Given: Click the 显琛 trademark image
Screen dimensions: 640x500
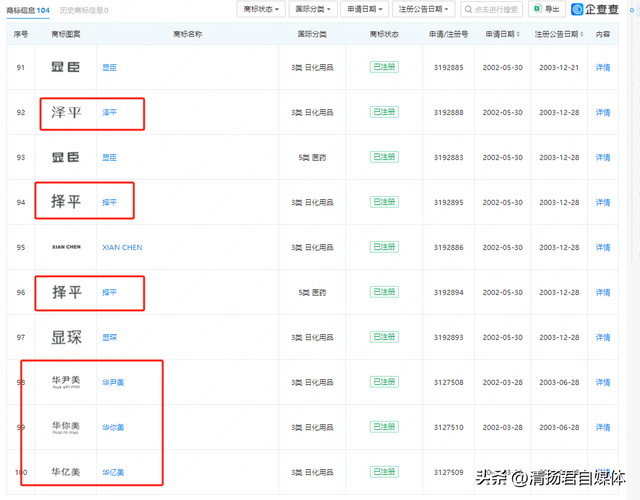Looking at the screenshot, I should coord(66,338).
